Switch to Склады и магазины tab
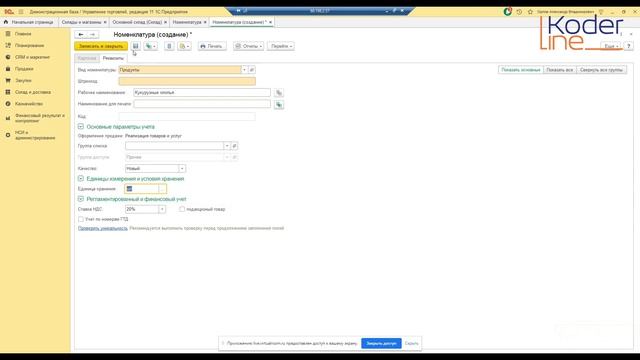The height and width of the screenshot is (360, 640). pyautogui.click(x=81, y=22)
